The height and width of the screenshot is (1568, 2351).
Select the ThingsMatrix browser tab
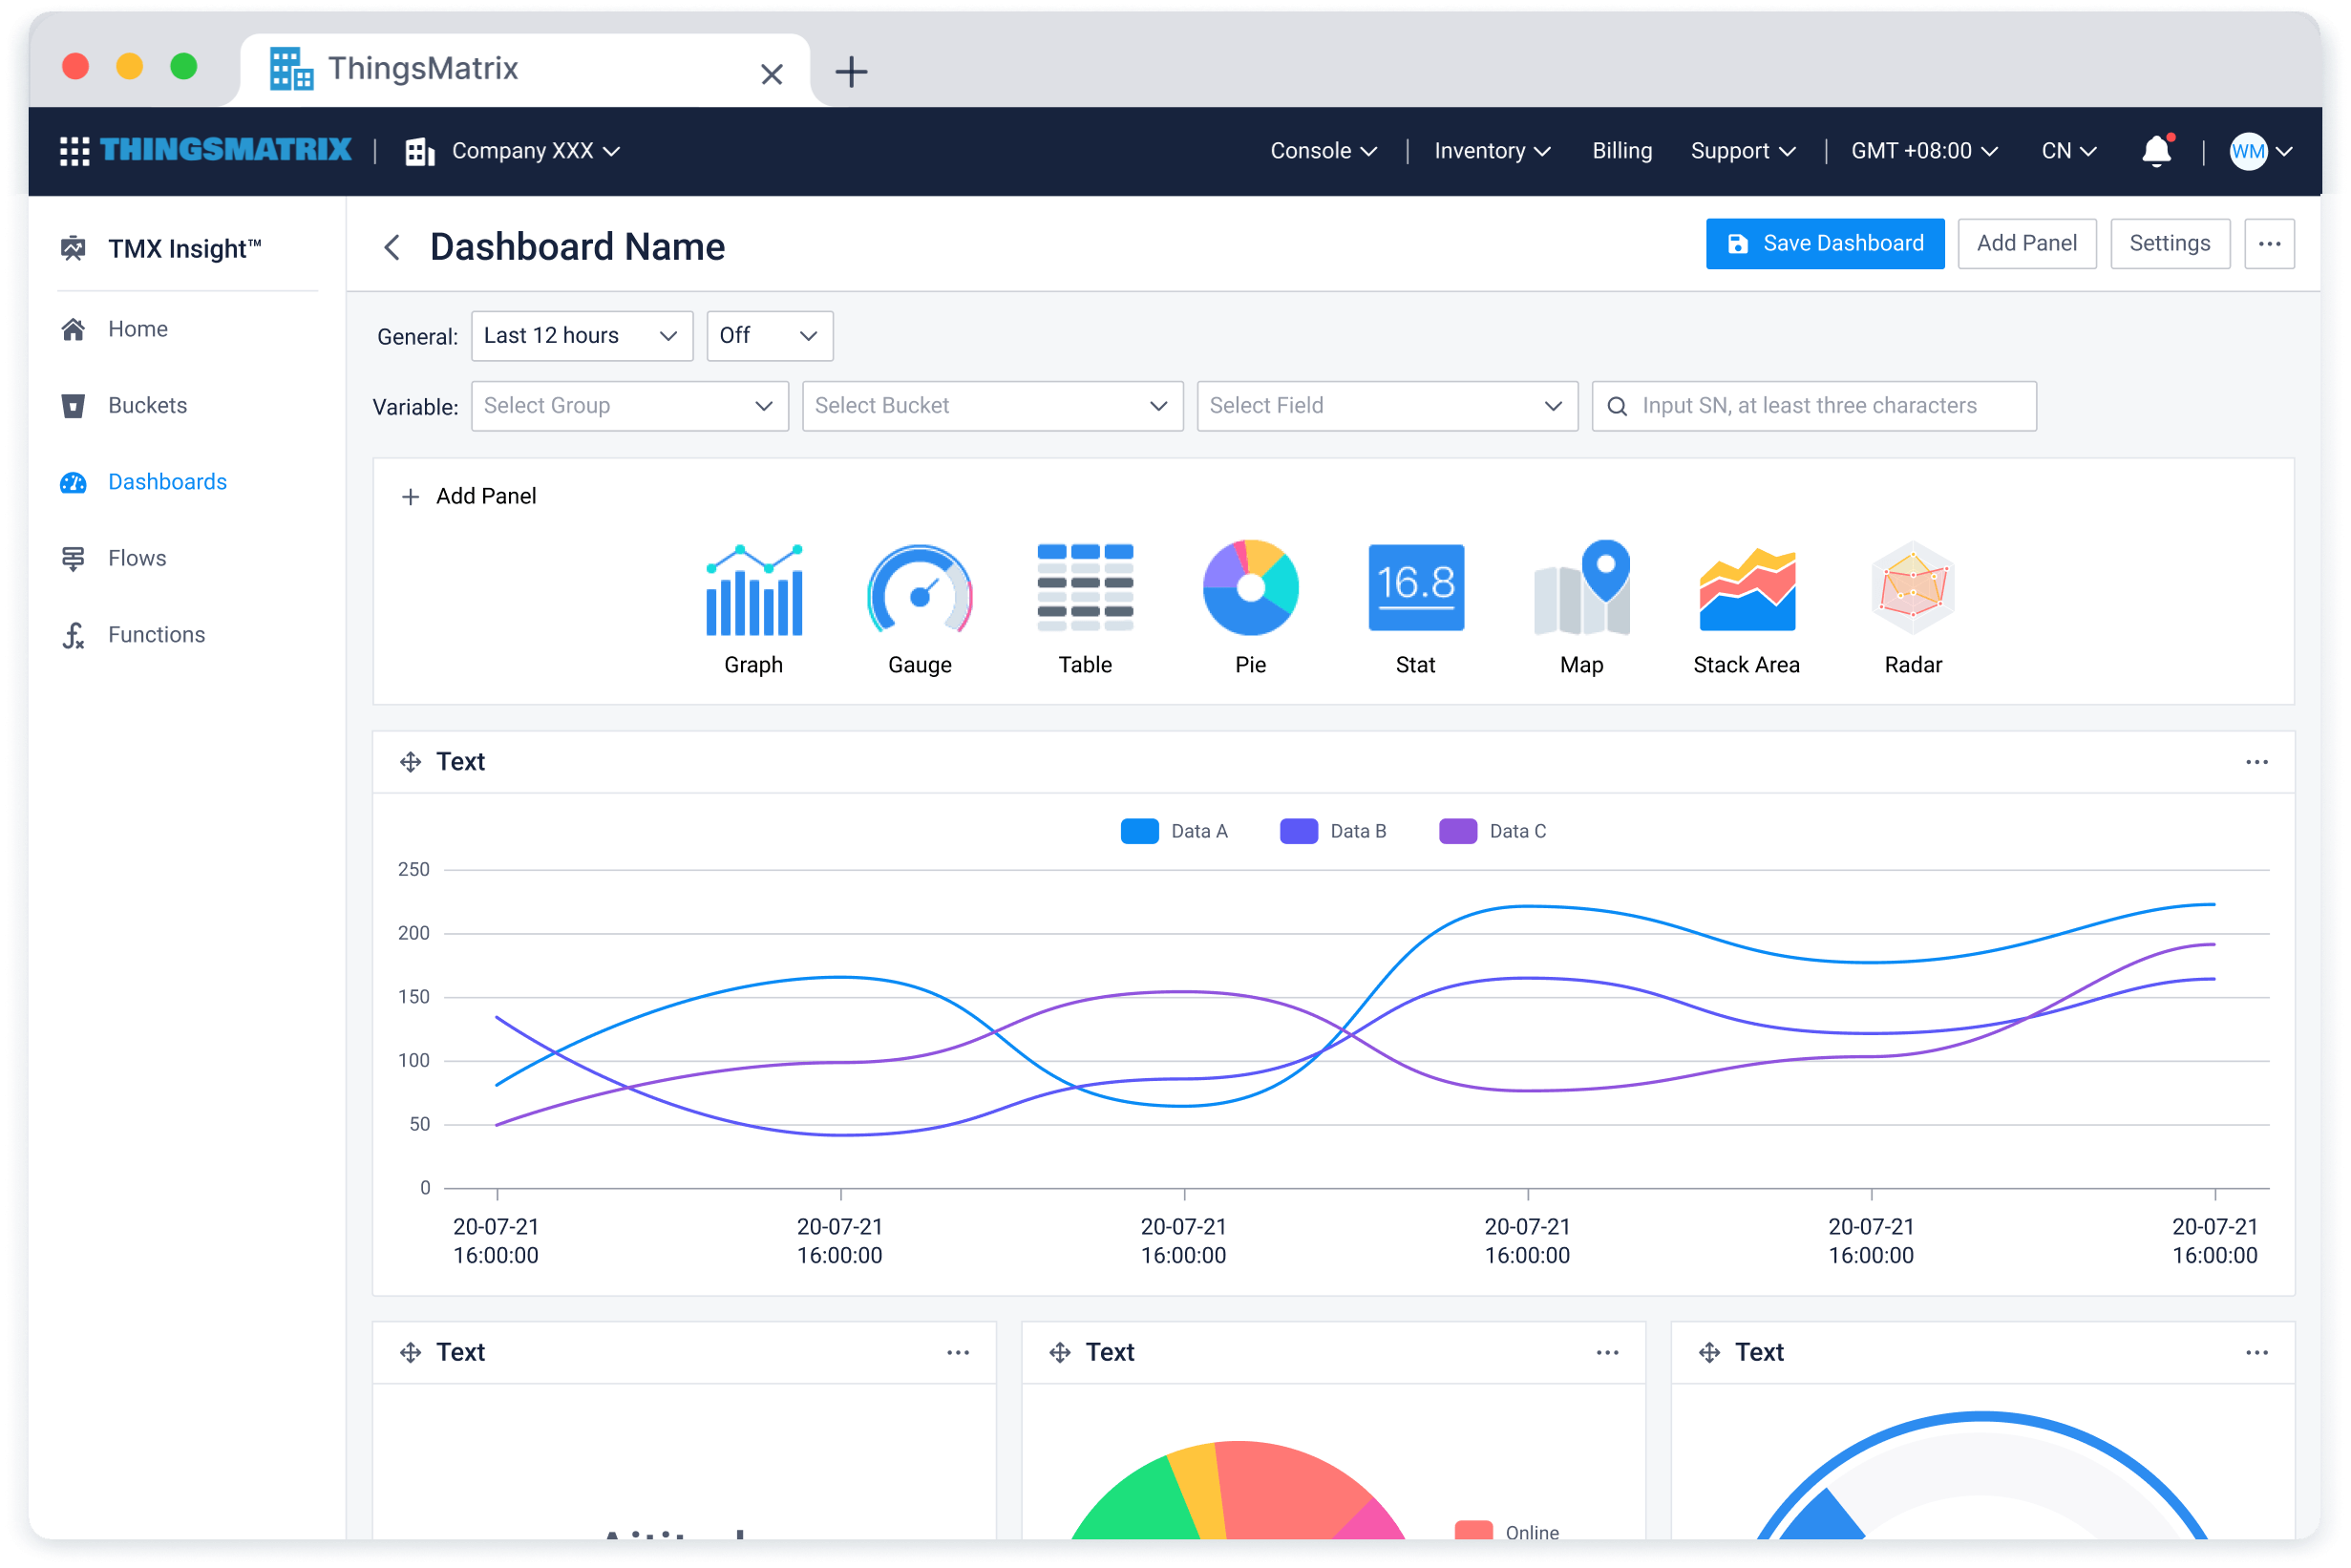coord(525,70)
